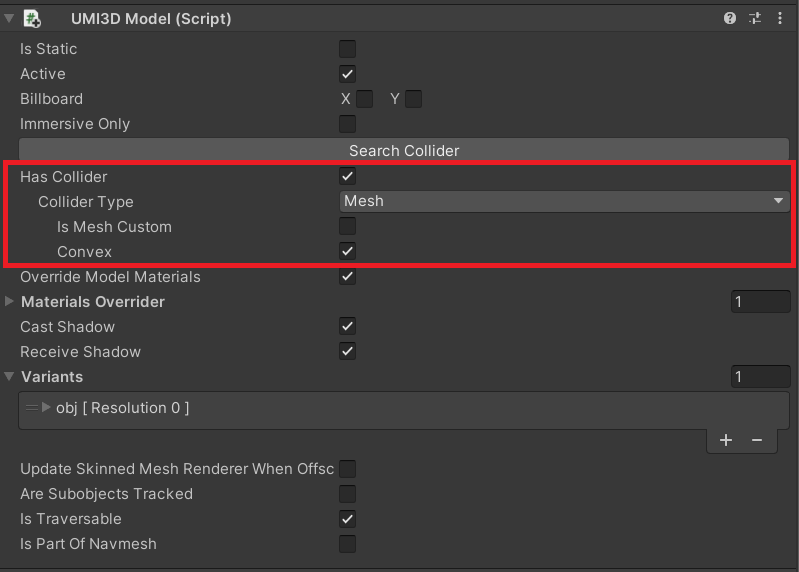This screenshot has width=799, height=572.
Task: Enable the Is Static checkbox
Action: [x=348, y=49]
